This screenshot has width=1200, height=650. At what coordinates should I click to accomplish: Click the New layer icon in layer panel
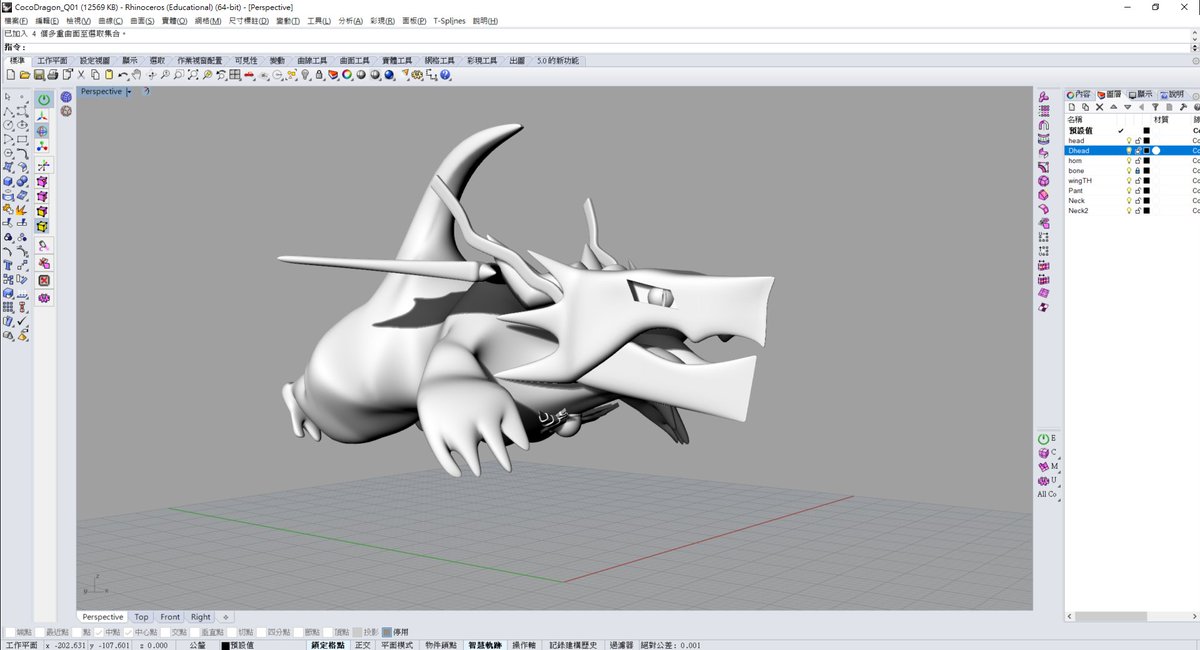coord(1072,107)
